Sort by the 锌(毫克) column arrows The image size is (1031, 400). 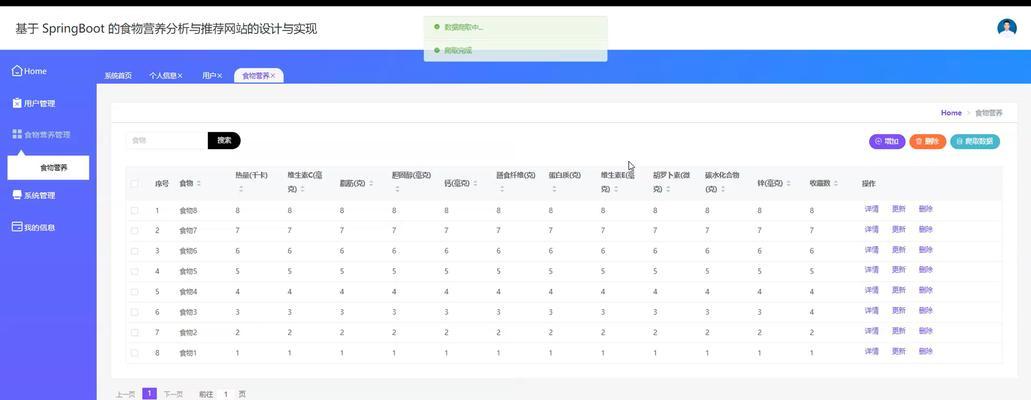pos(788,184)
